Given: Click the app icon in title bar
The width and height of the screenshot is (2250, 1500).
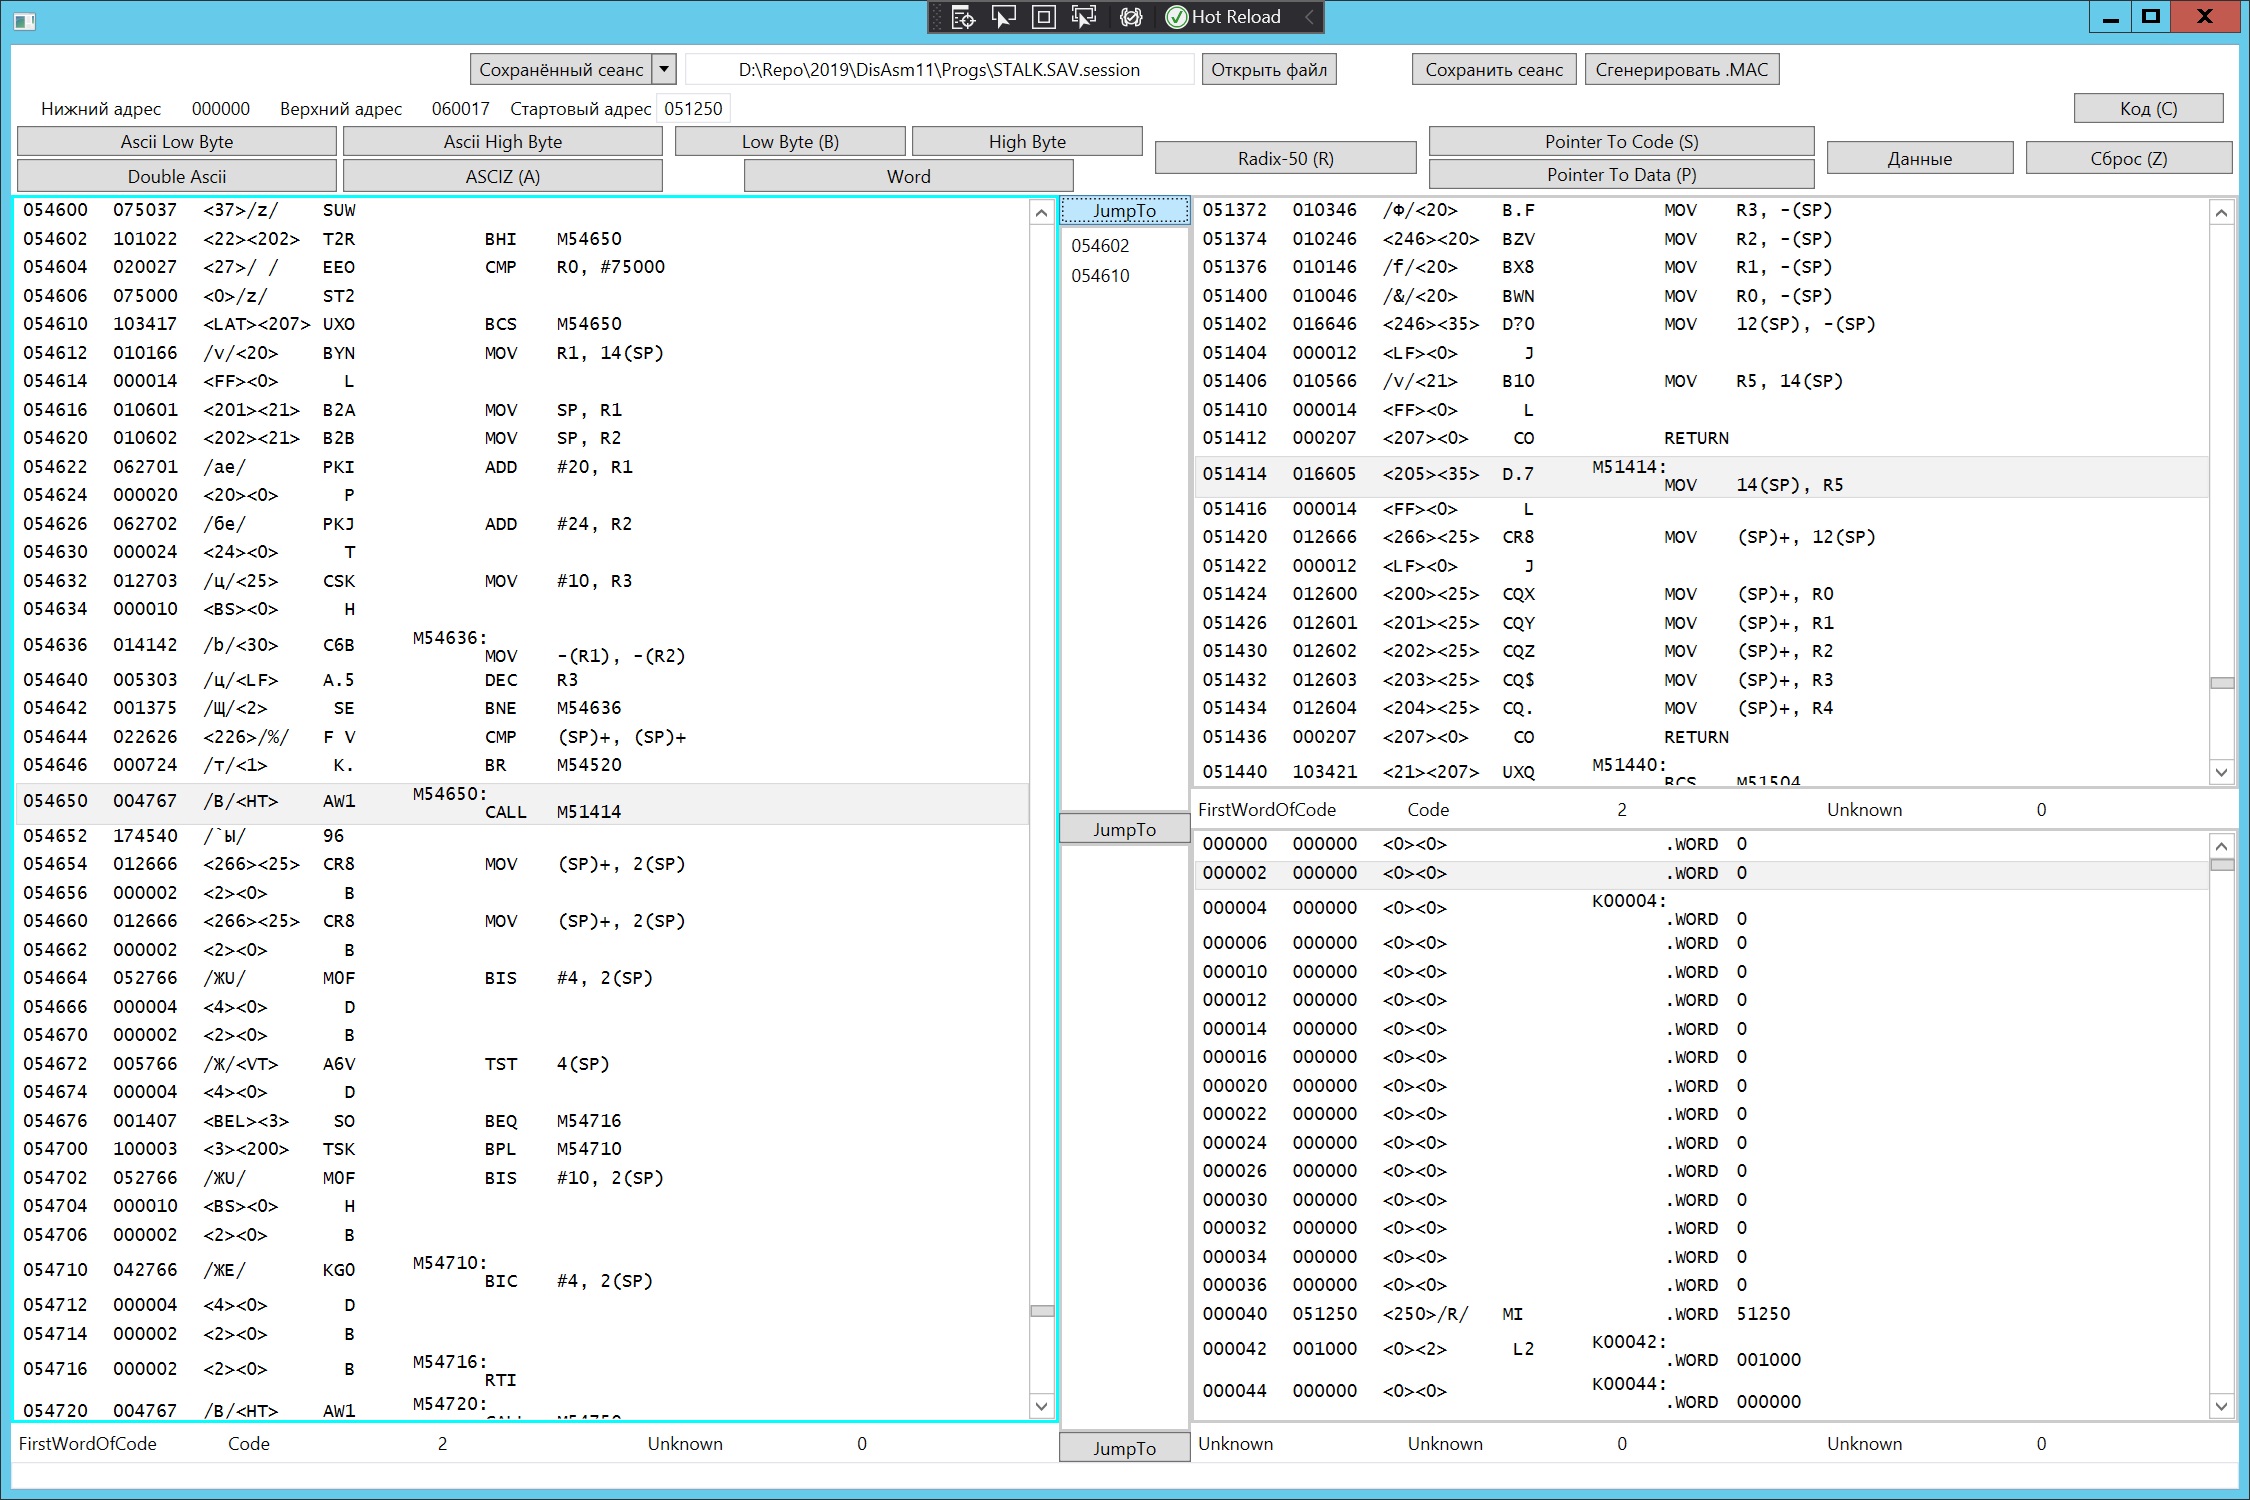Looking at the screenshot, I should [x=25, y=20].
